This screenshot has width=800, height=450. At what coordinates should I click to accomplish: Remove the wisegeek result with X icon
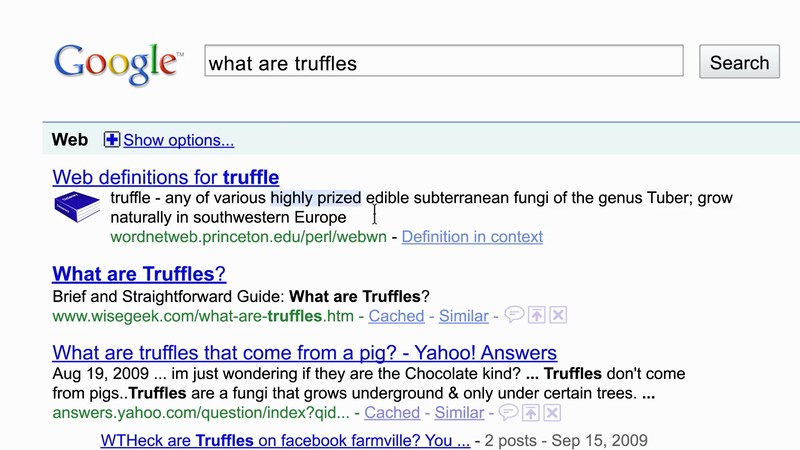click(x=559, y=316)
